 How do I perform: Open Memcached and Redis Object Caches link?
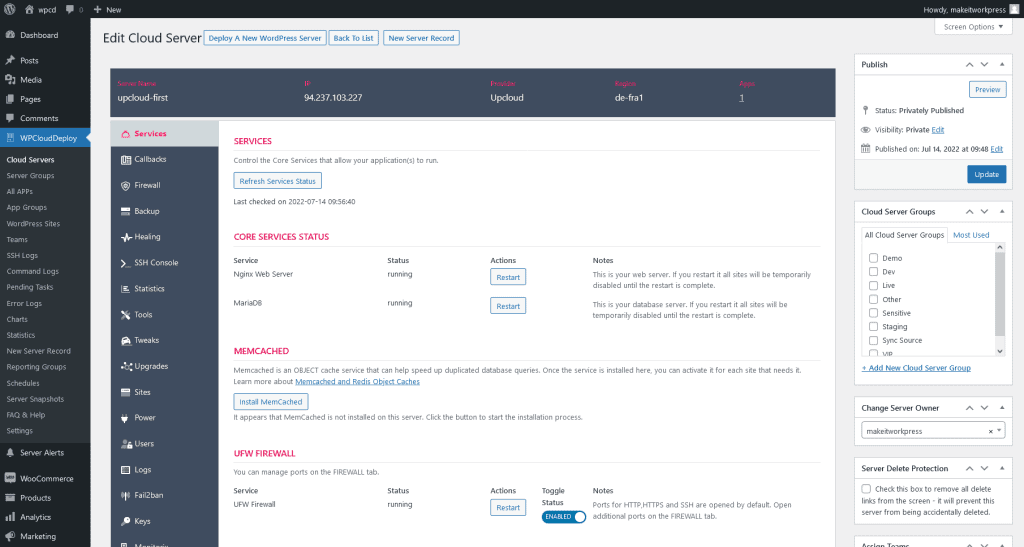(x=357, y=382)
